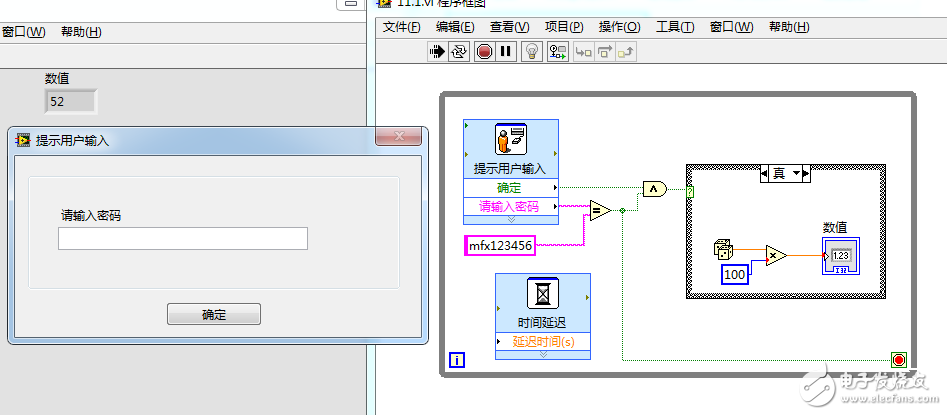Viewport: 947px width, 415px height.
Task: Click 请输入密码 output terminal of prompt VI
Action: click(511, 206)
